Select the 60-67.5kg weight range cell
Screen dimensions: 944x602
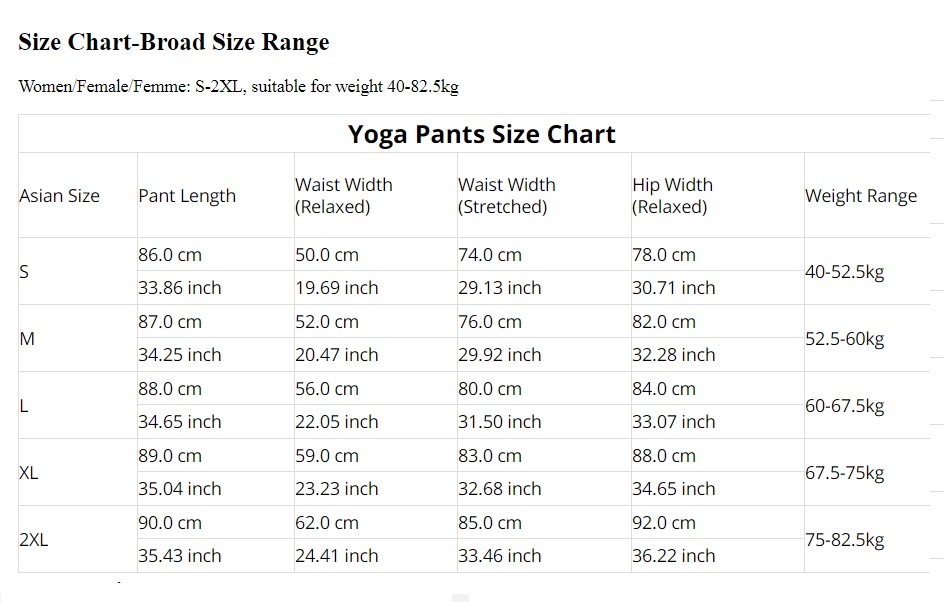(845, 406)
